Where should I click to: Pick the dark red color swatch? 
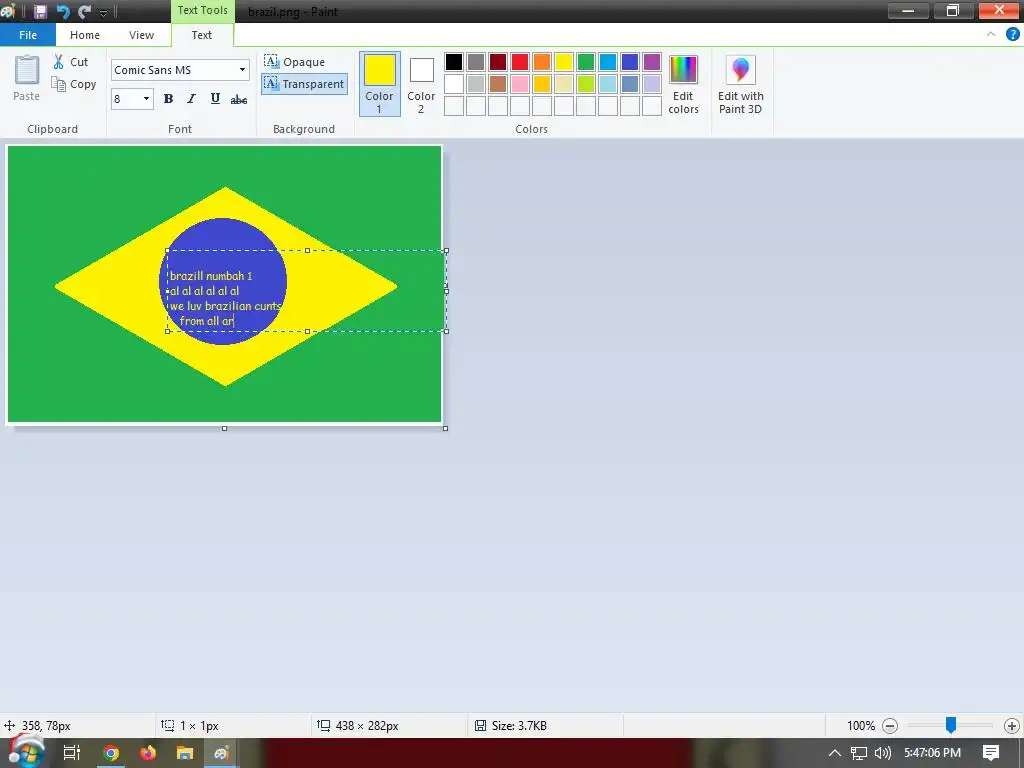coord(498,62)
